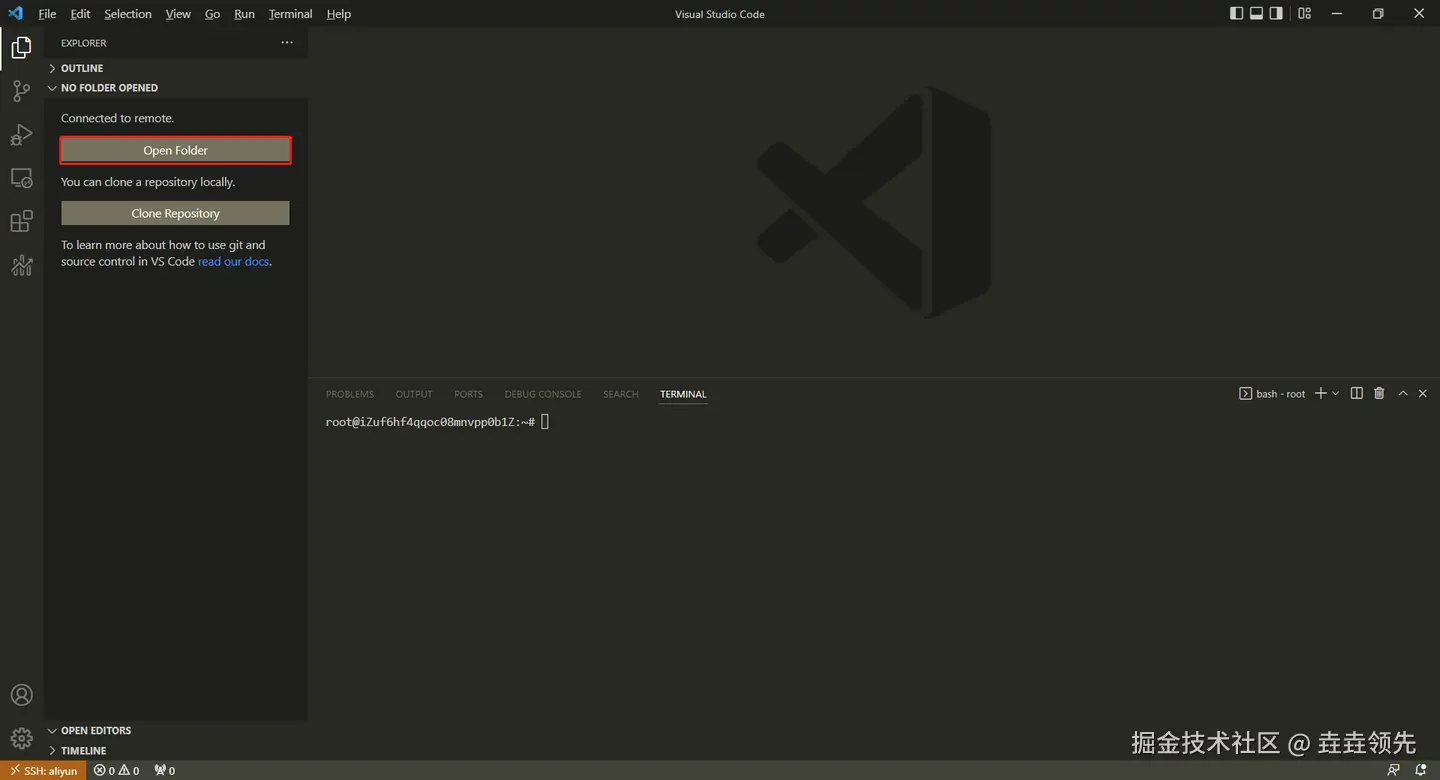
Task: Select the bash - root terminal entry
Action: pos(1272,393)
